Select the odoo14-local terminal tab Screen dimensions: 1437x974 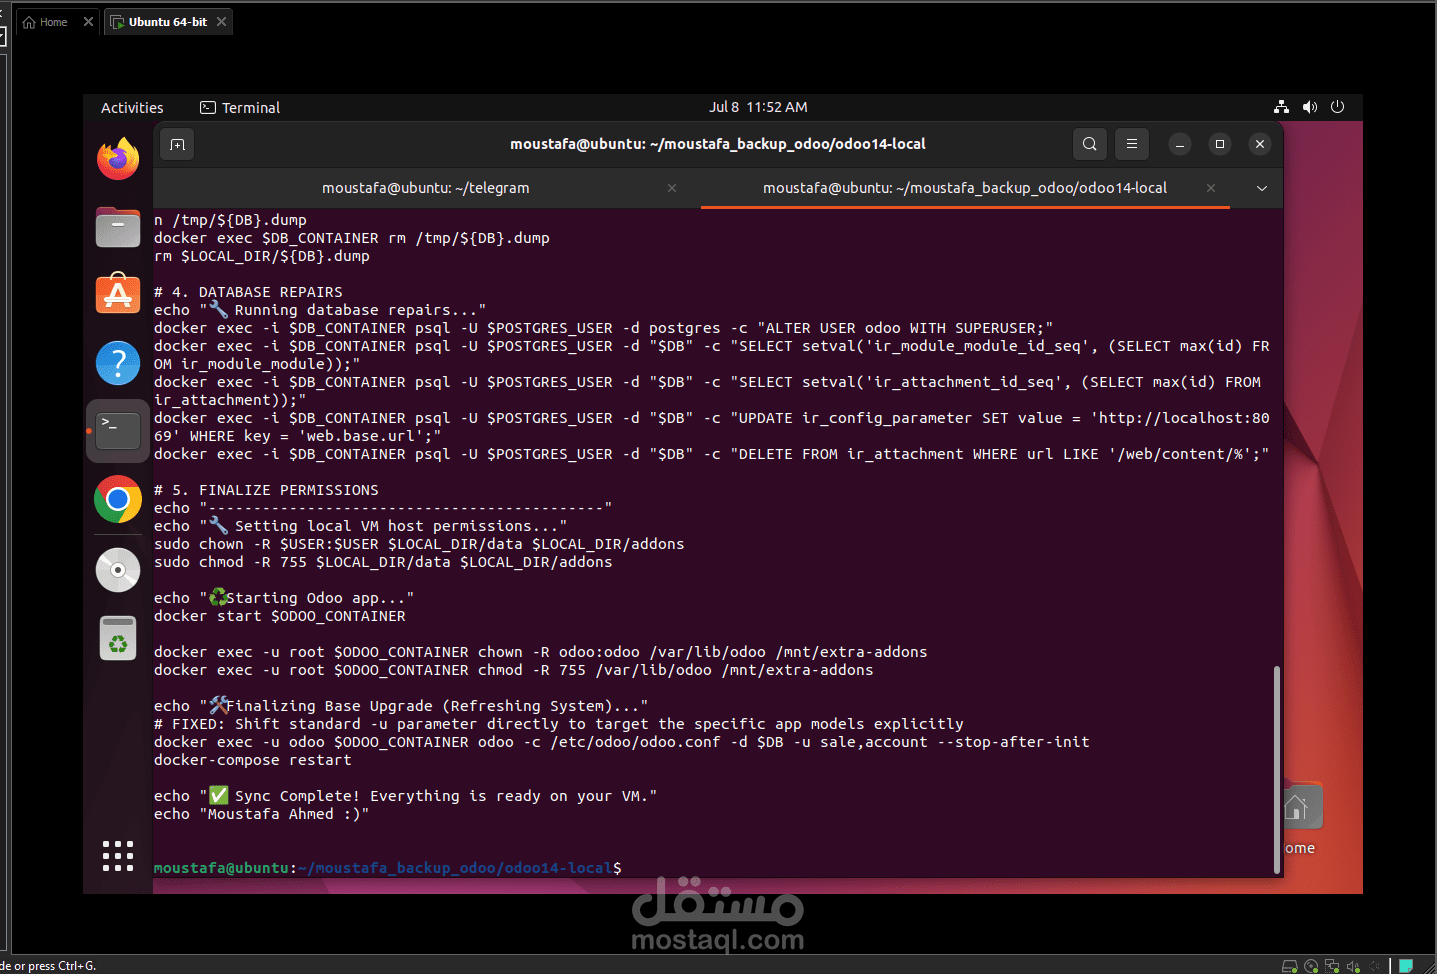pos(965,188)
